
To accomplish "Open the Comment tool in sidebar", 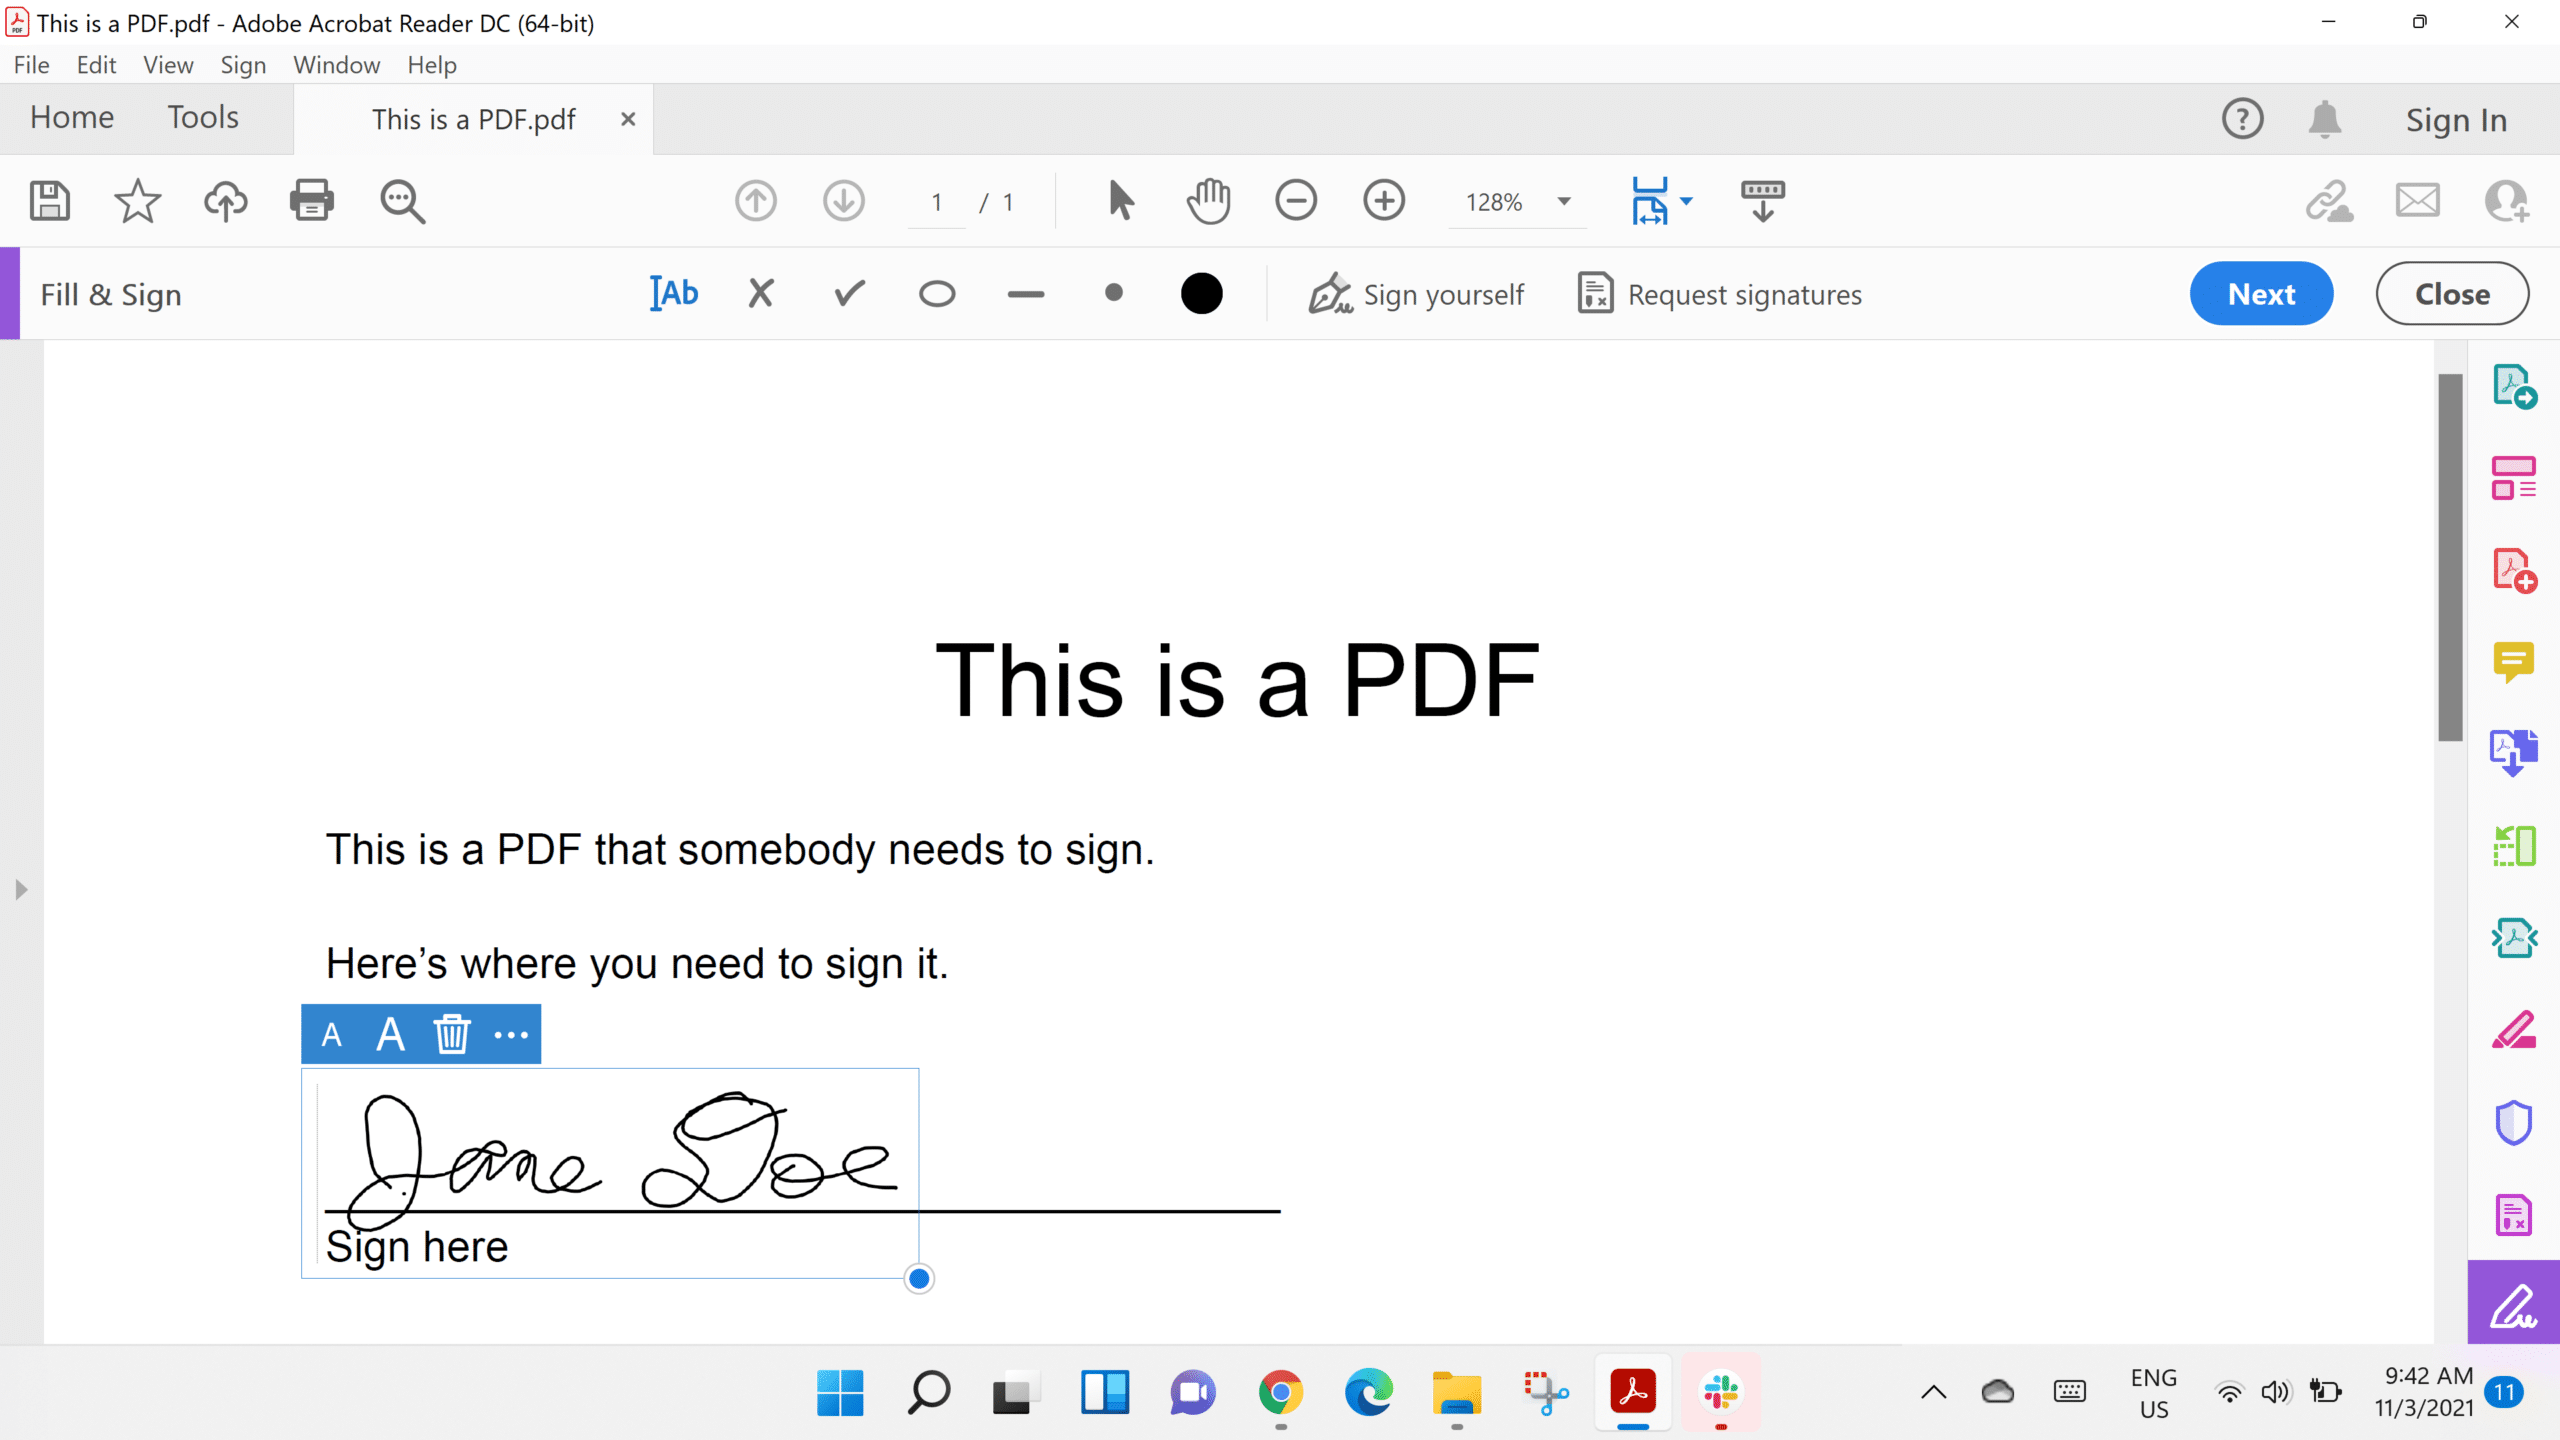I will pyautogui.click(x=2513, y=662).
